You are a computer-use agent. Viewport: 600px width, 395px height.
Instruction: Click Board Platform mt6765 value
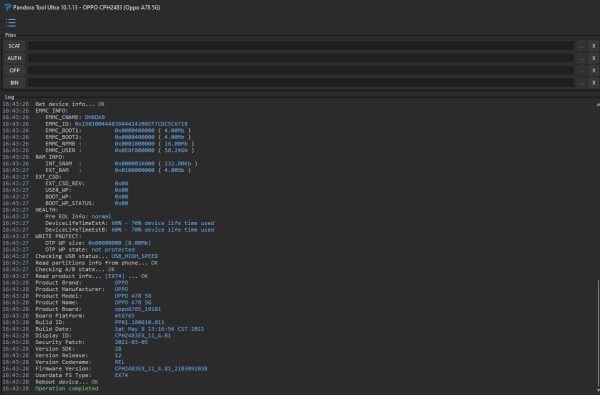pyautogui.click(x=124, y=316)
